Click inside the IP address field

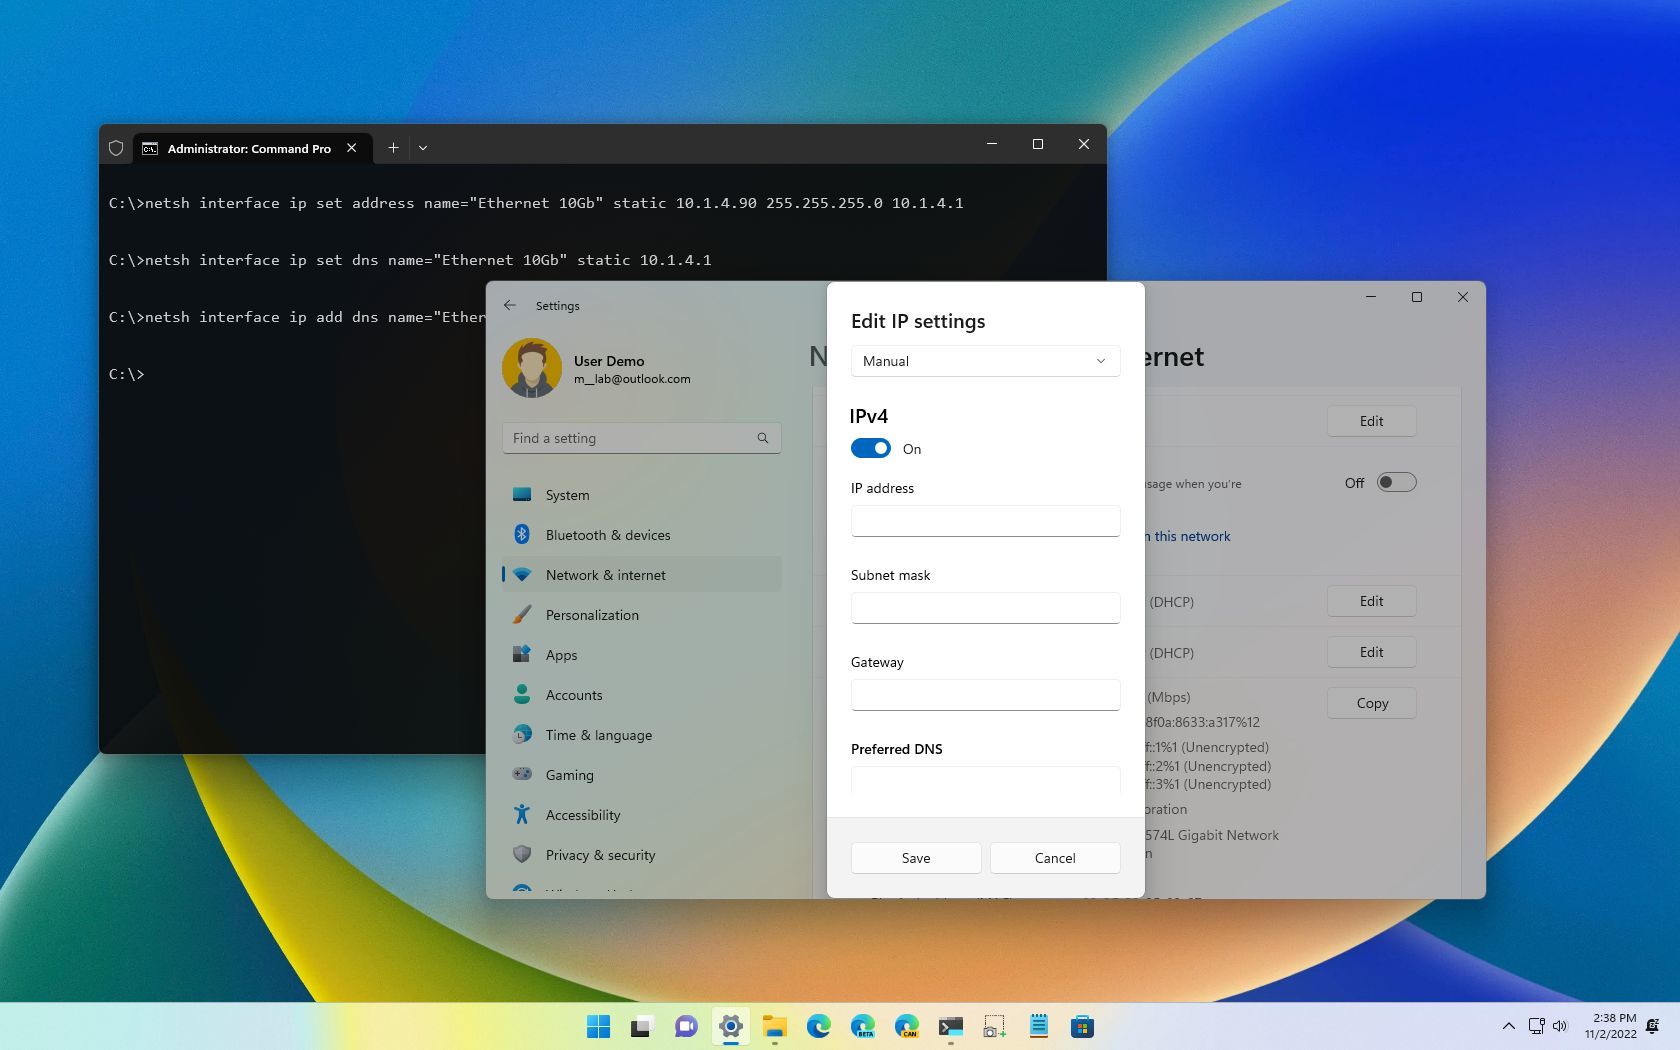985,520
